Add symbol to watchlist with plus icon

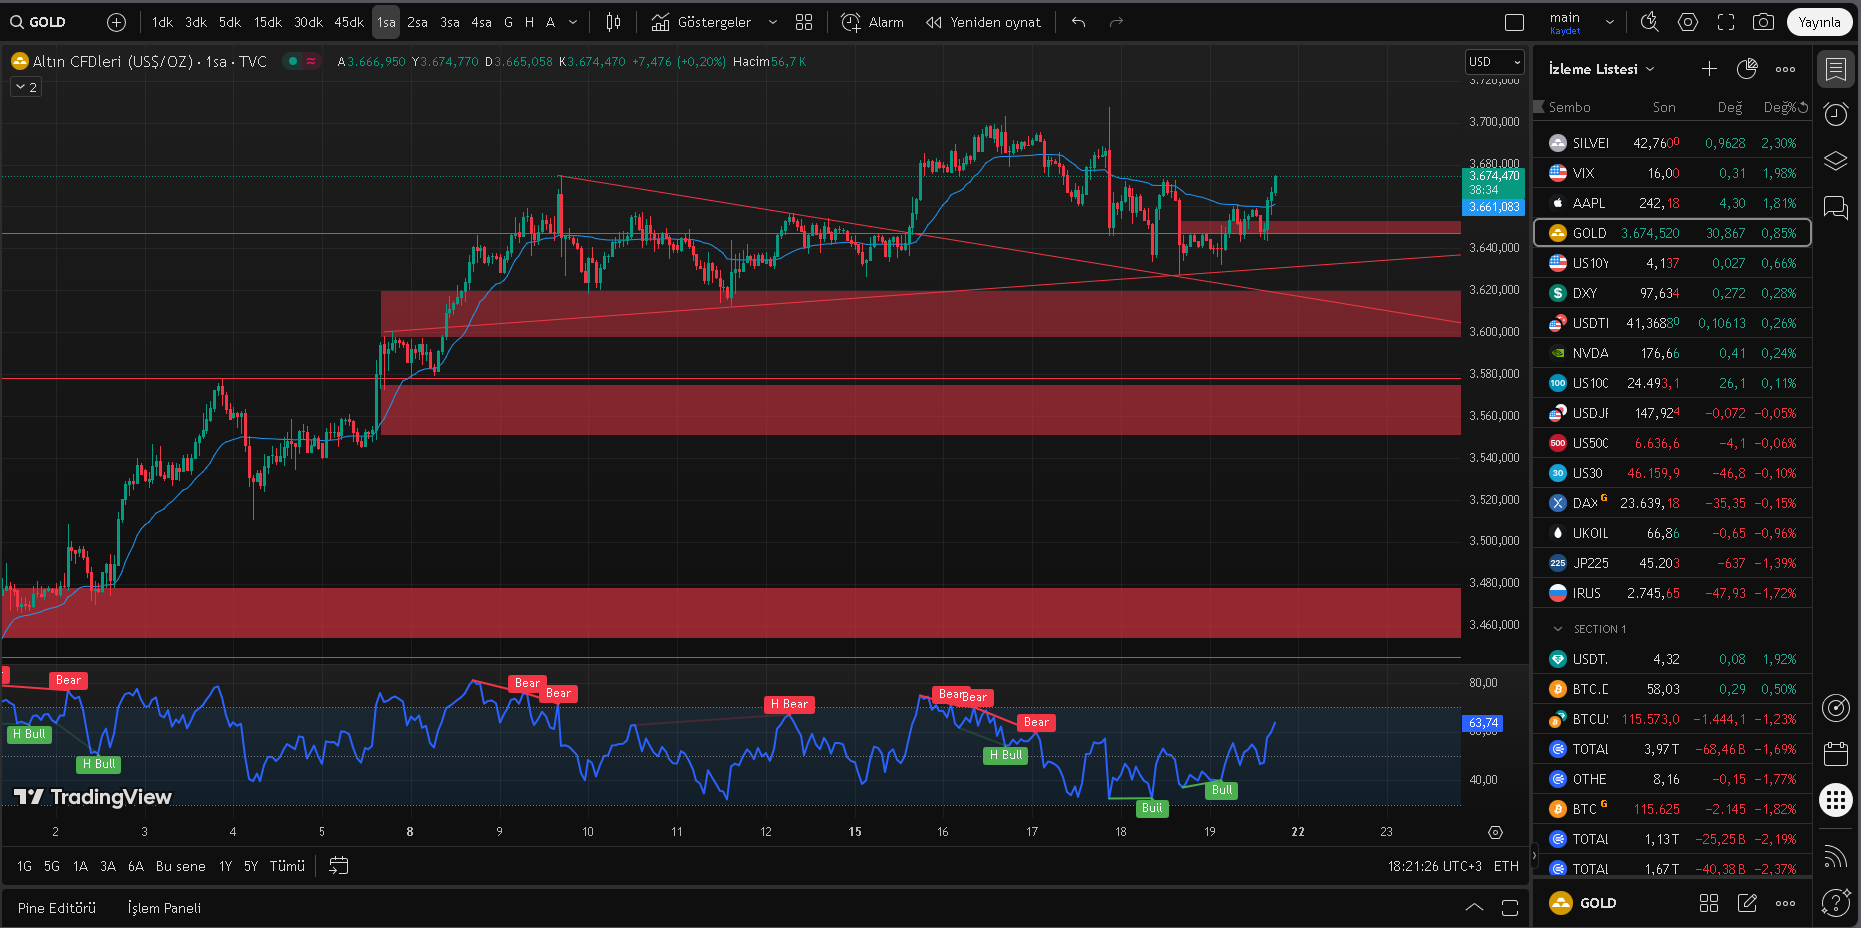[x=1709, y=69]
